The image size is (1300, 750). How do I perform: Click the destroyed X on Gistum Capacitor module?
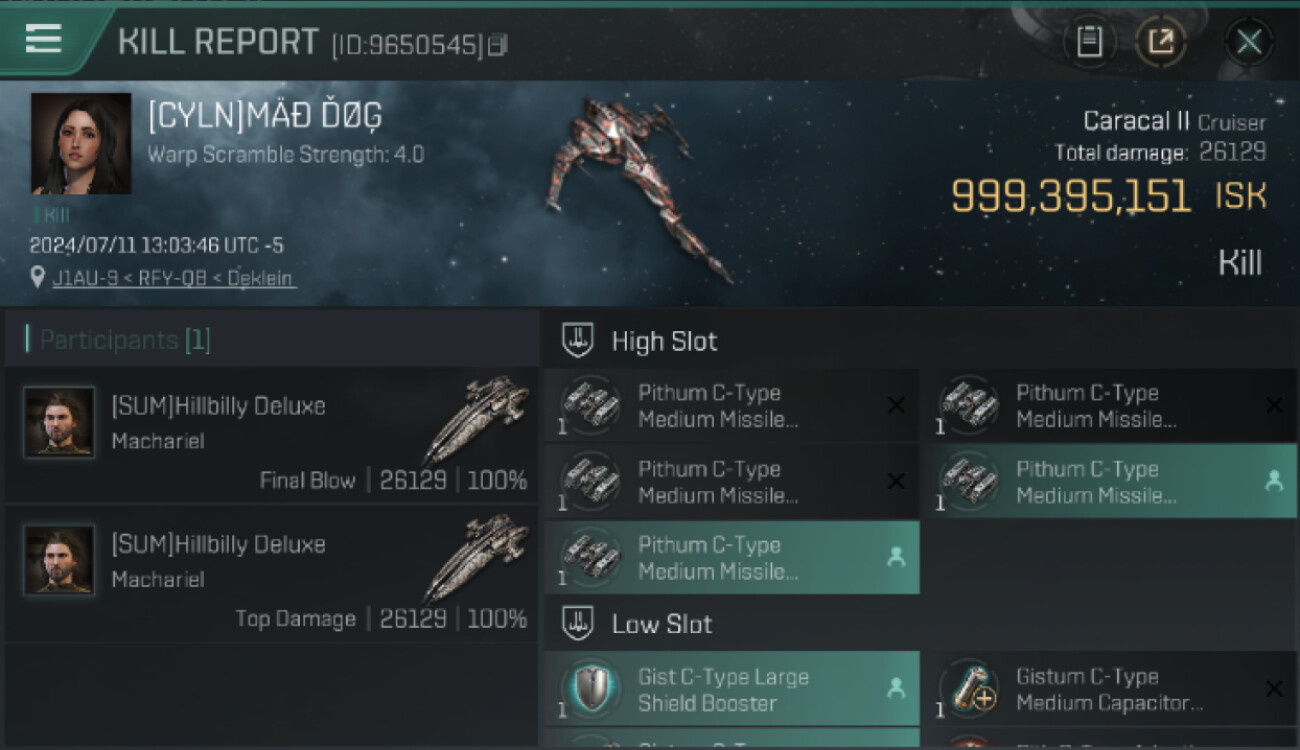click(1274, 689)
